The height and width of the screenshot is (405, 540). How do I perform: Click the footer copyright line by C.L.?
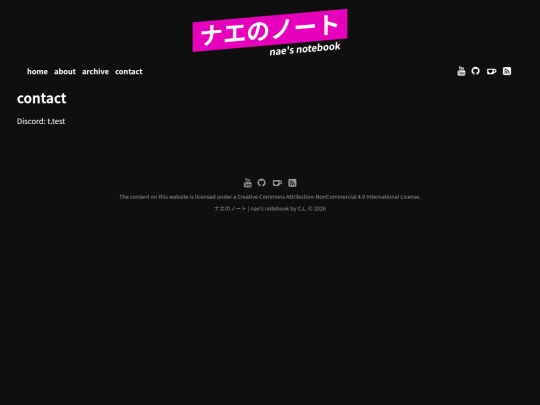click(270, 209)
